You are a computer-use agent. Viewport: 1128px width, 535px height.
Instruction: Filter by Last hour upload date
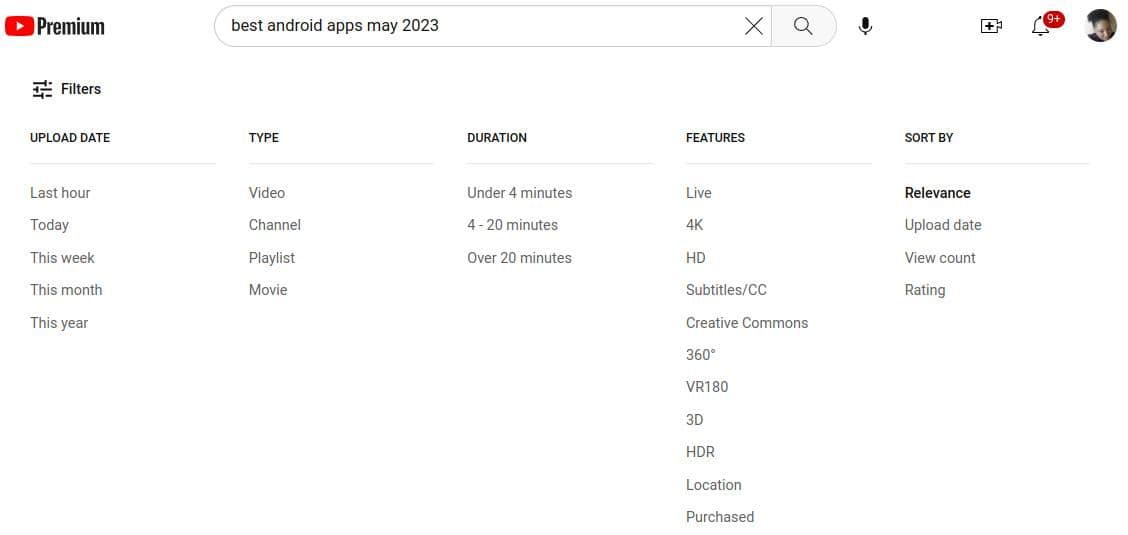click(60, 193)
